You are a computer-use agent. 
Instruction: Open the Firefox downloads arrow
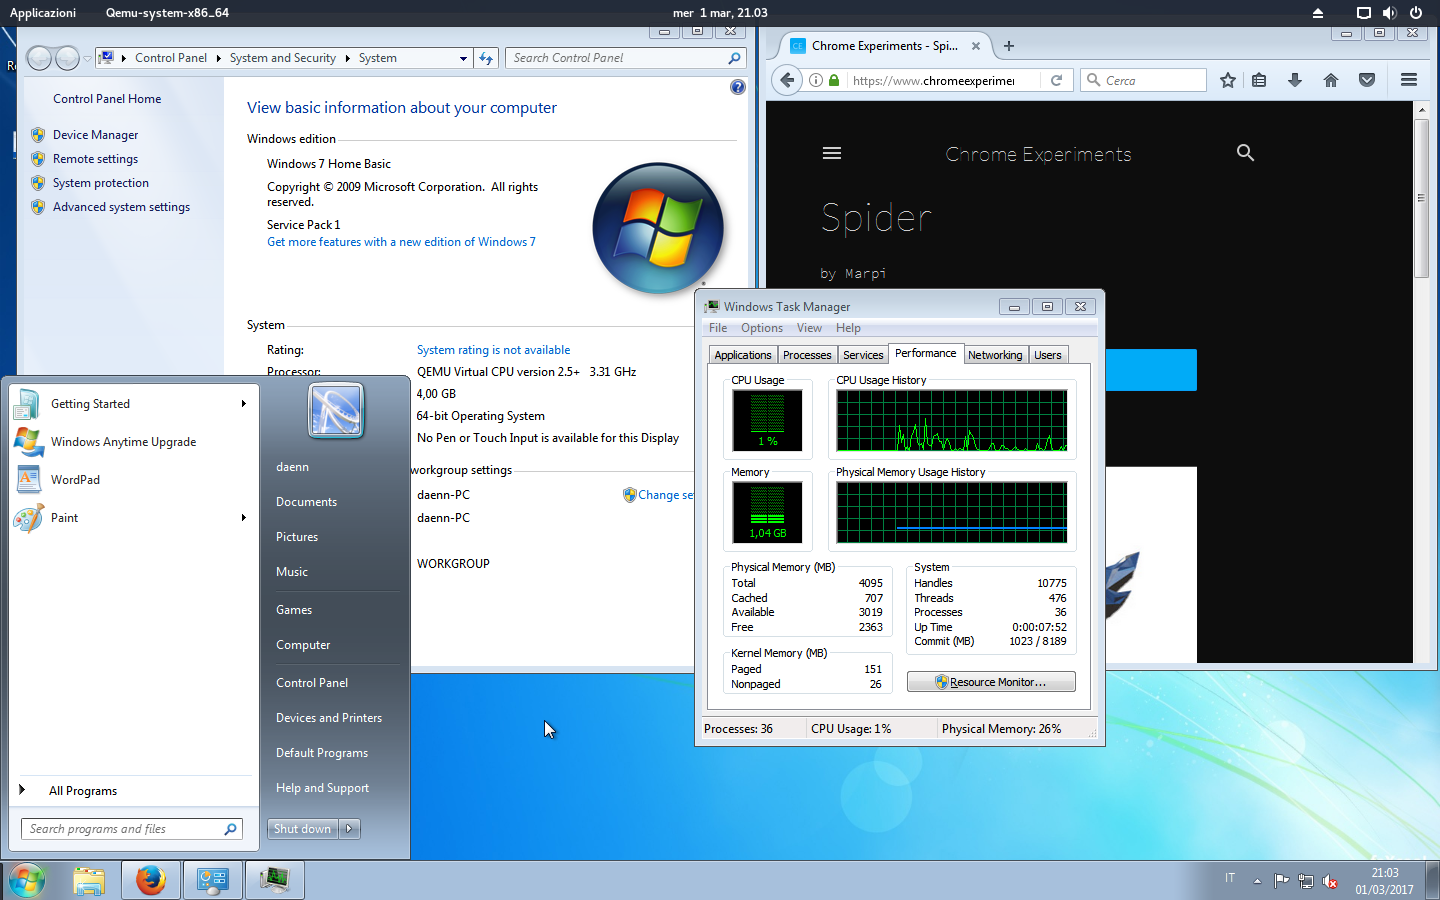coord(1295,80)
